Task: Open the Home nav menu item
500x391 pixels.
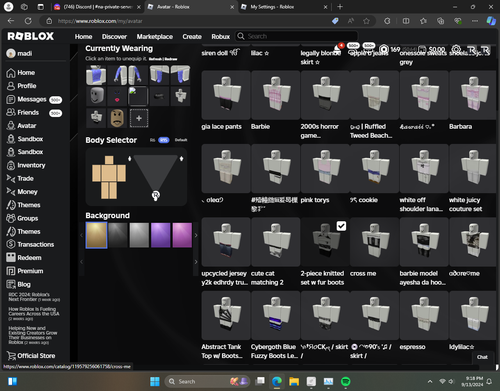Action: click(83, 36)
